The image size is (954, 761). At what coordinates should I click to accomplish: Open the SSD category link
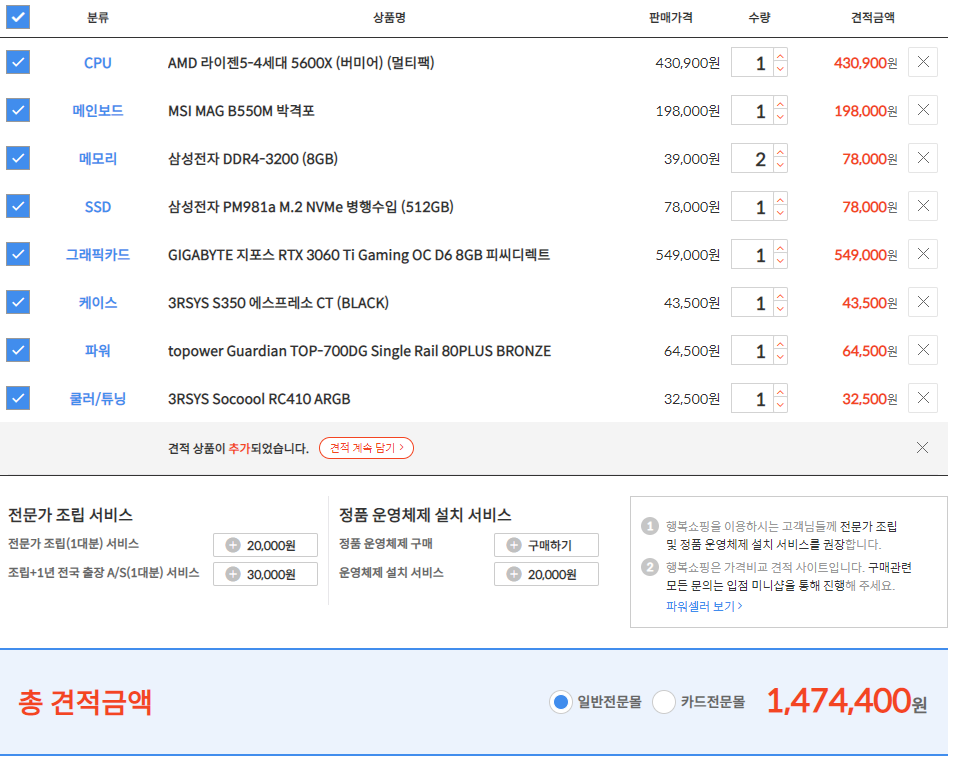[x=97, y=207]
